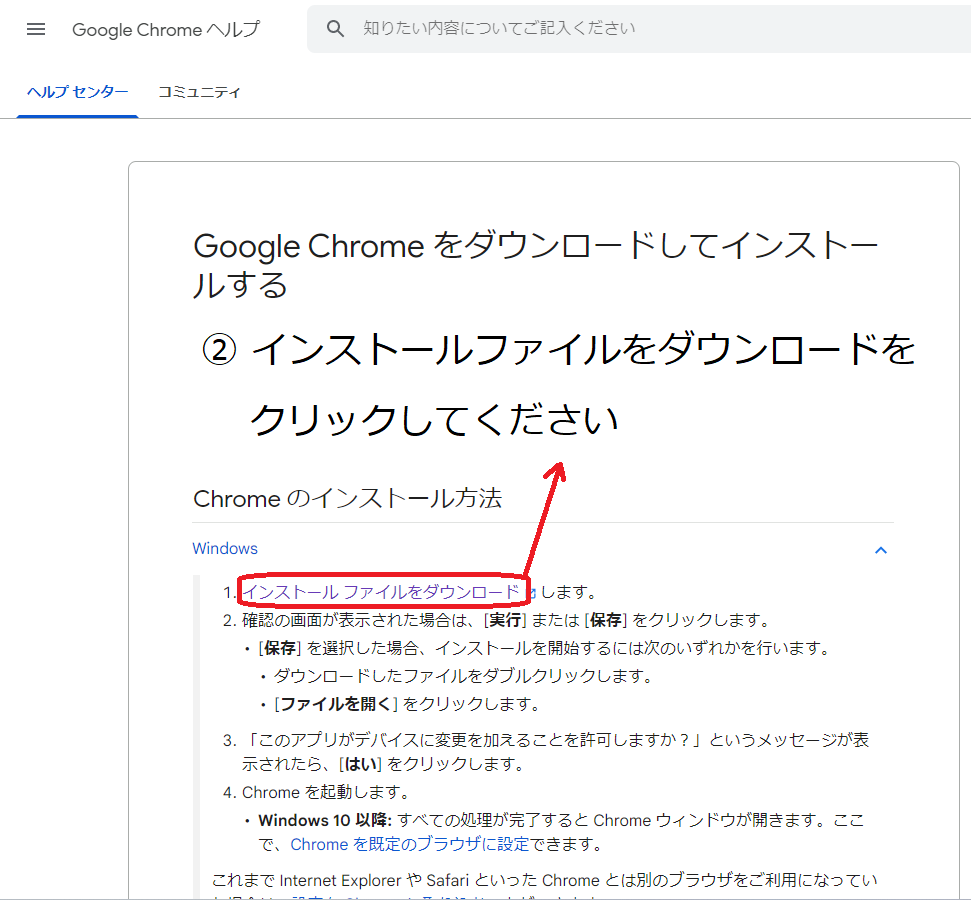Open インストール ファイルをダウンロード link
This screenshot has width=971, height=900.
pyautogui.click(x=381, y=592)
